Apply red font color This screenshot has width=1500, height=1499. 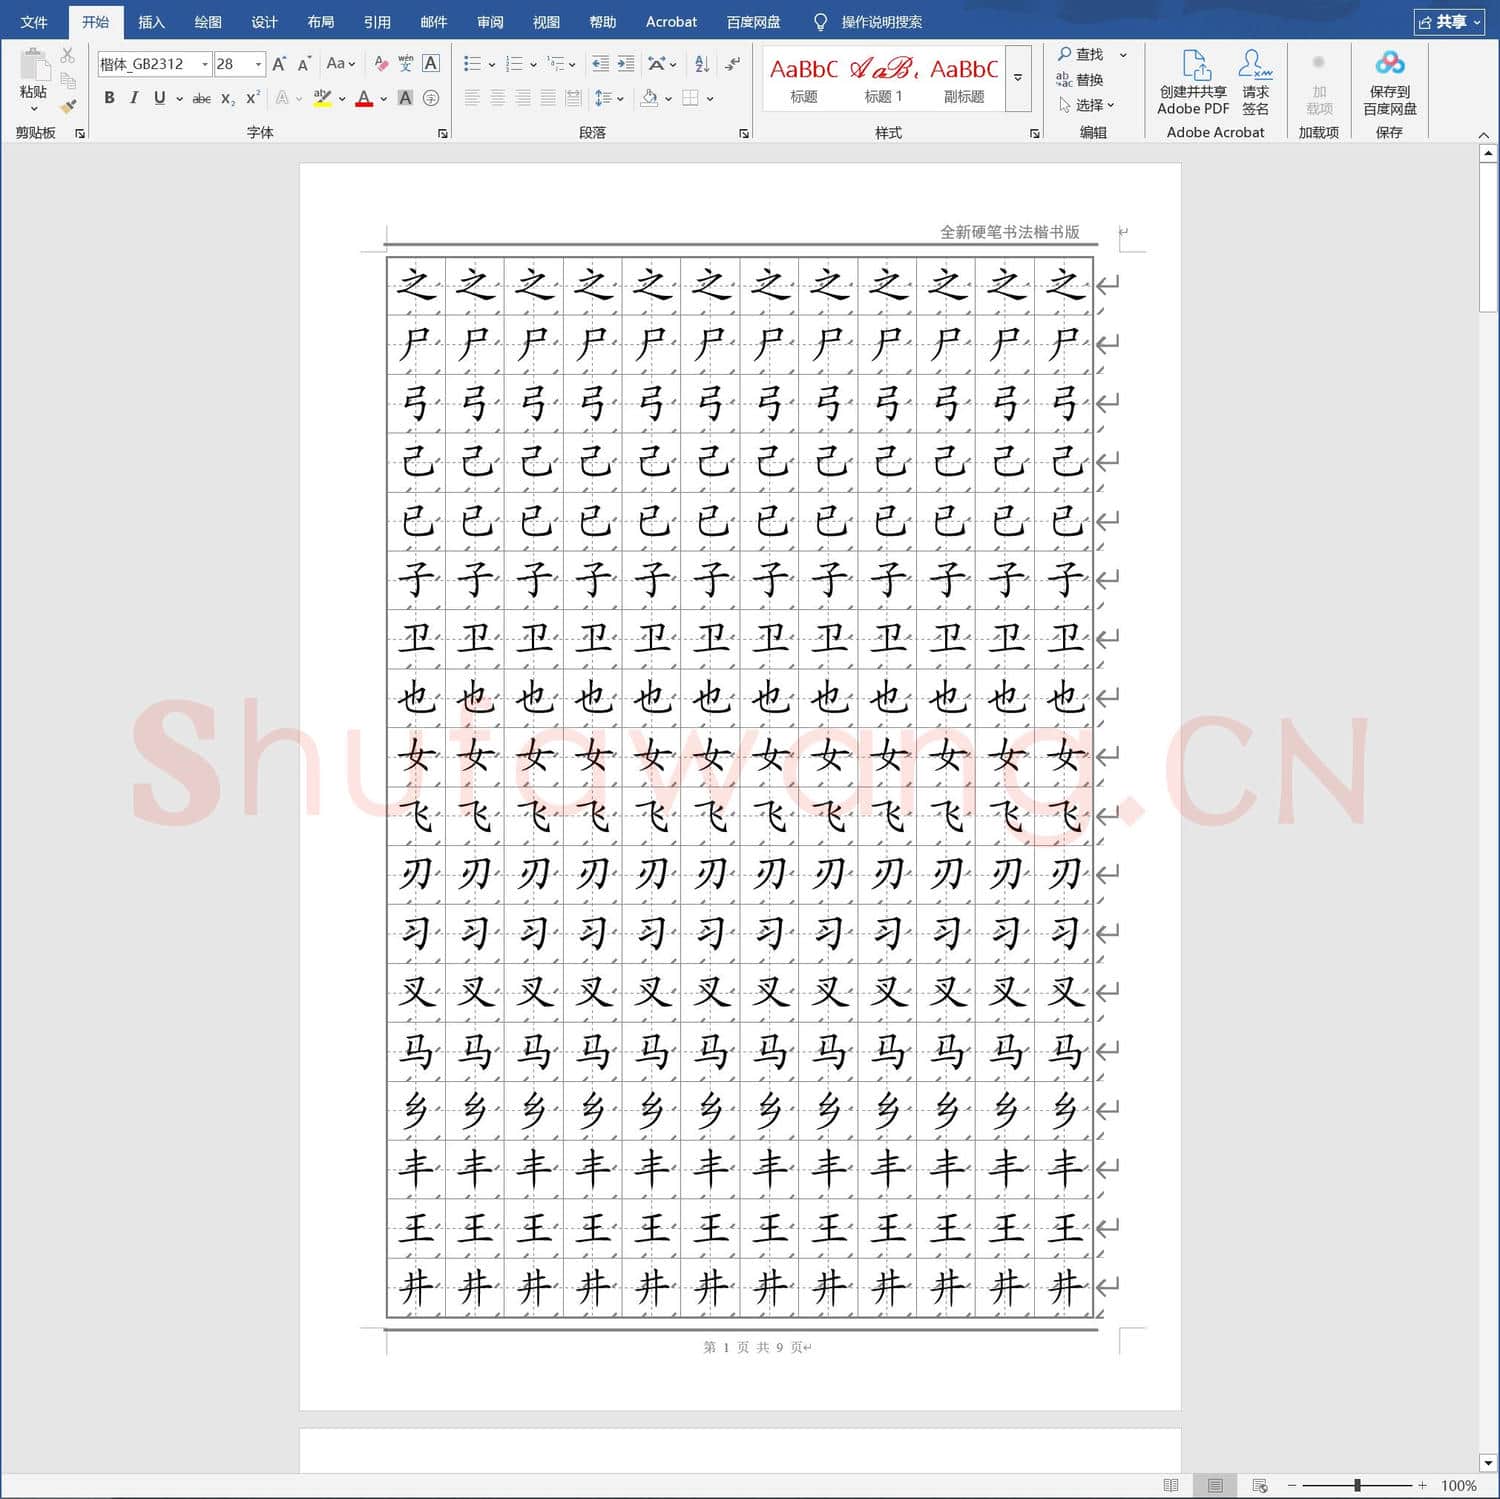[x=364, y=98]
